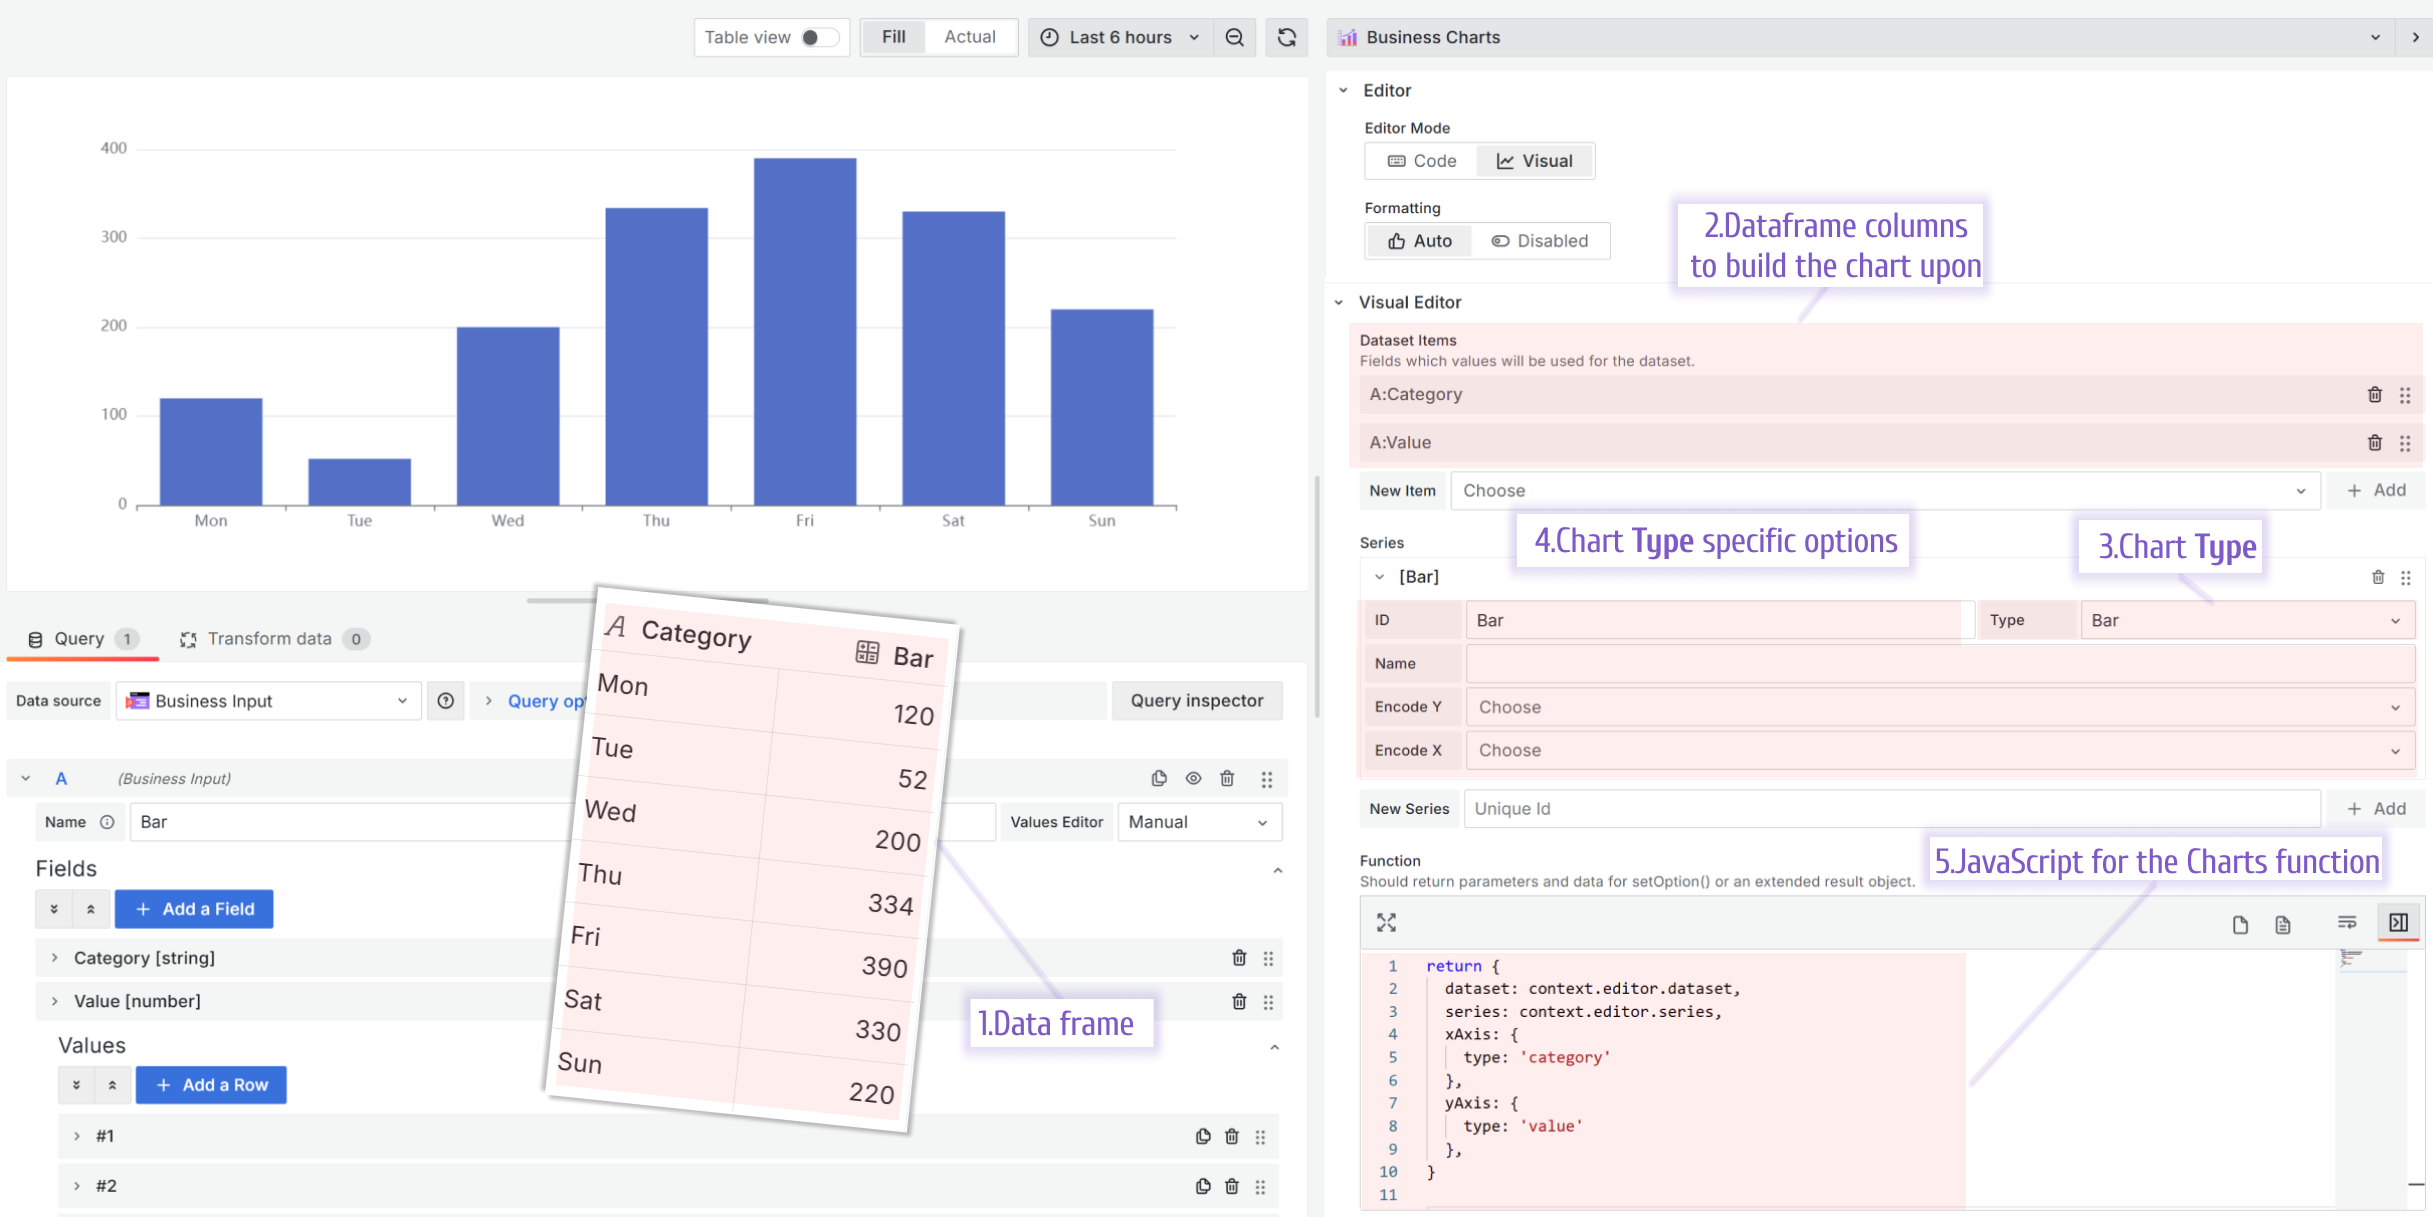
Task: Select the Code editor mode tab
Action: click(x=1419, y=160)
